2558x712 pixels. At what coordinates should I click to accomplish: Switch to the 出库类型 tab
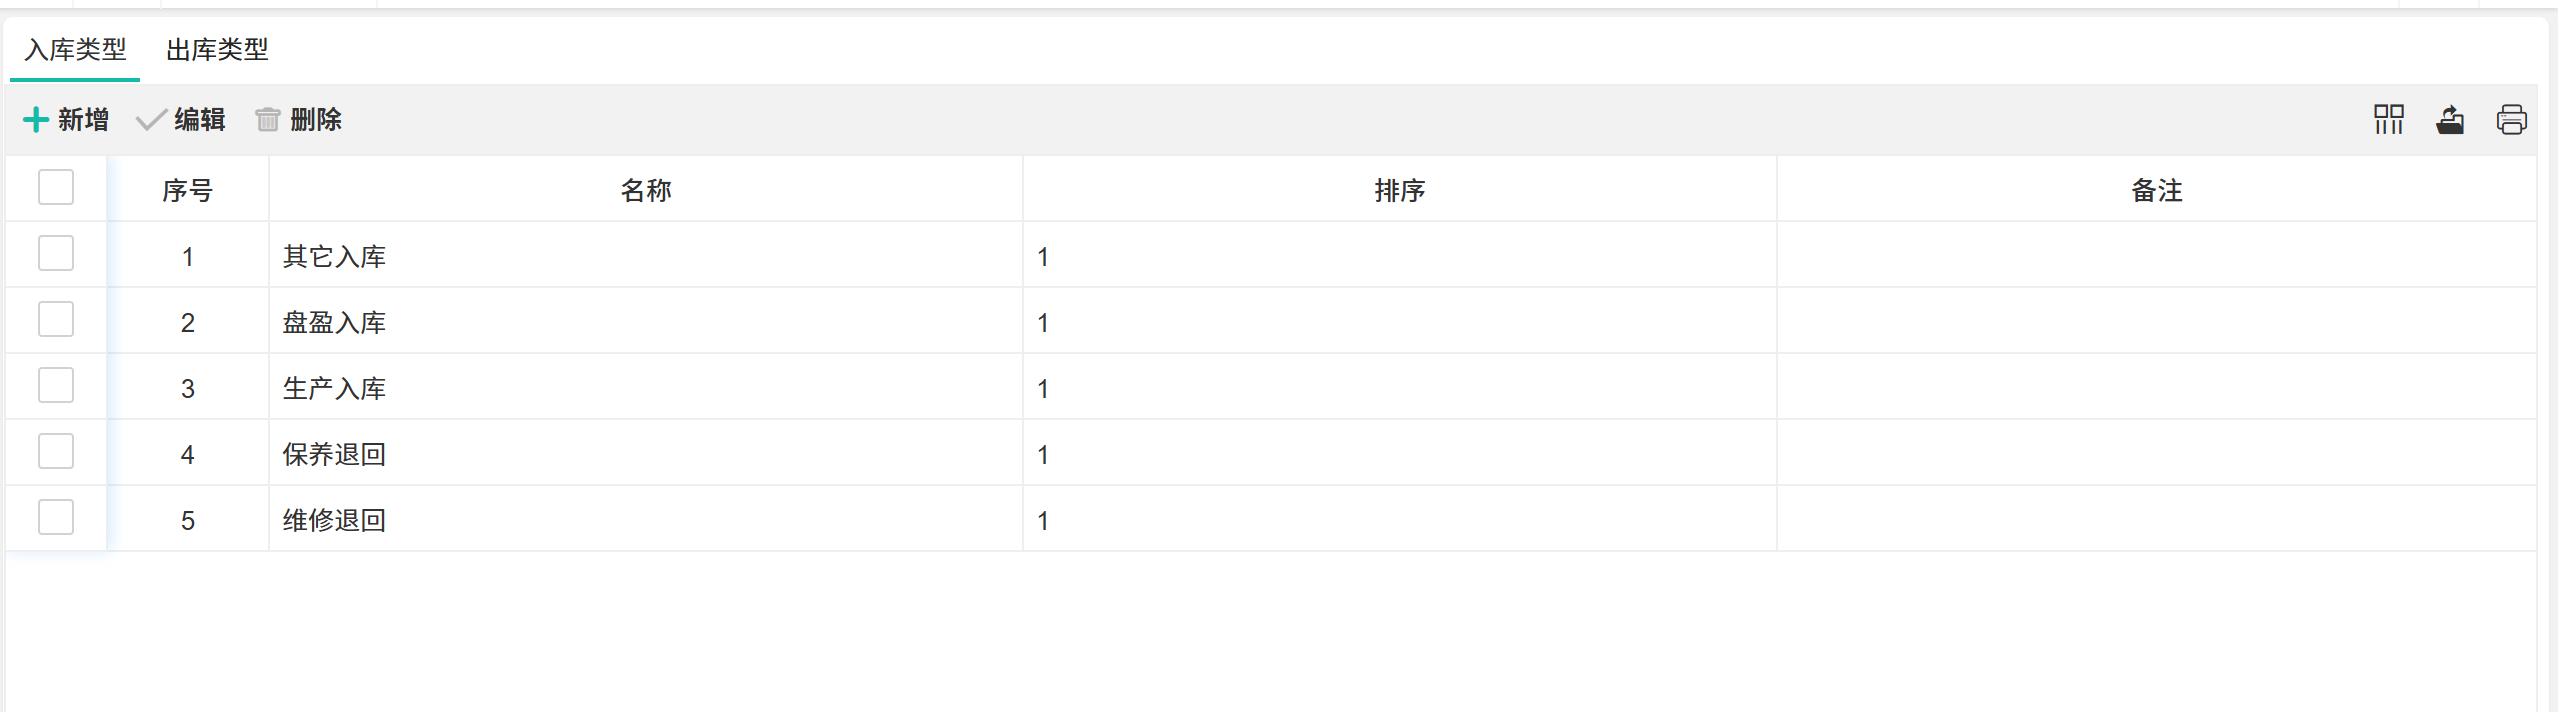tap(217, 50)
